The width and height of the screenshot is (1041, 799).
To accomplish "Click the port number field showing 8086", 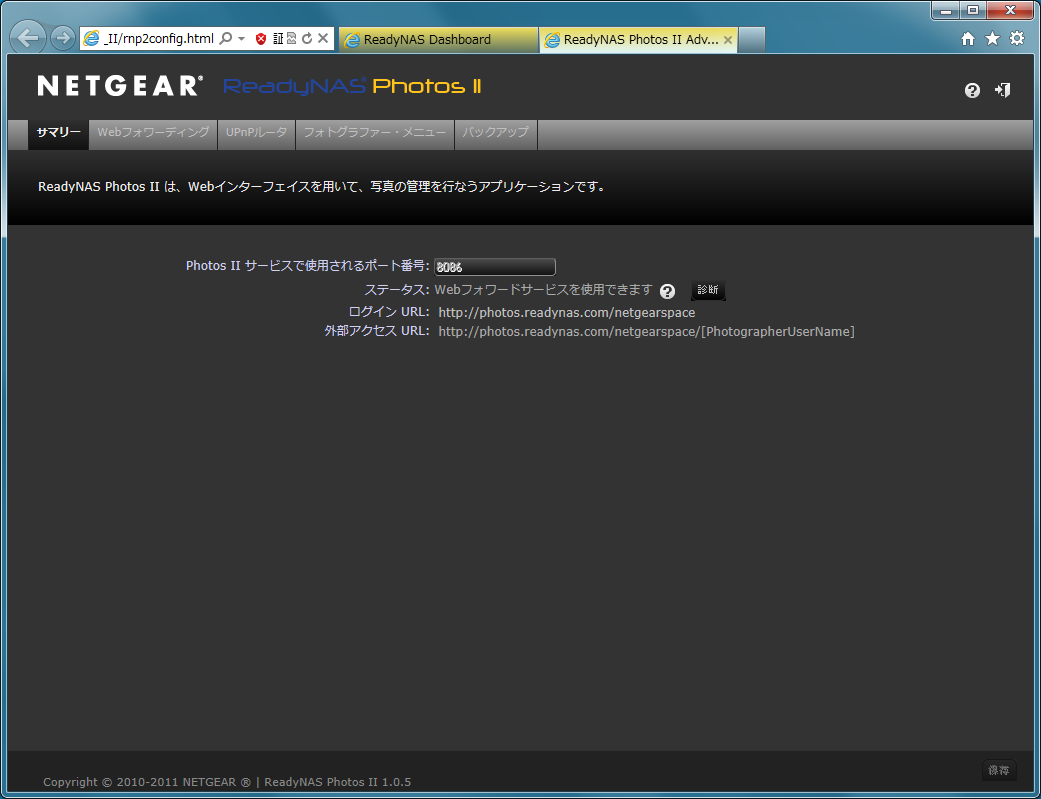I will click(495, 267).
